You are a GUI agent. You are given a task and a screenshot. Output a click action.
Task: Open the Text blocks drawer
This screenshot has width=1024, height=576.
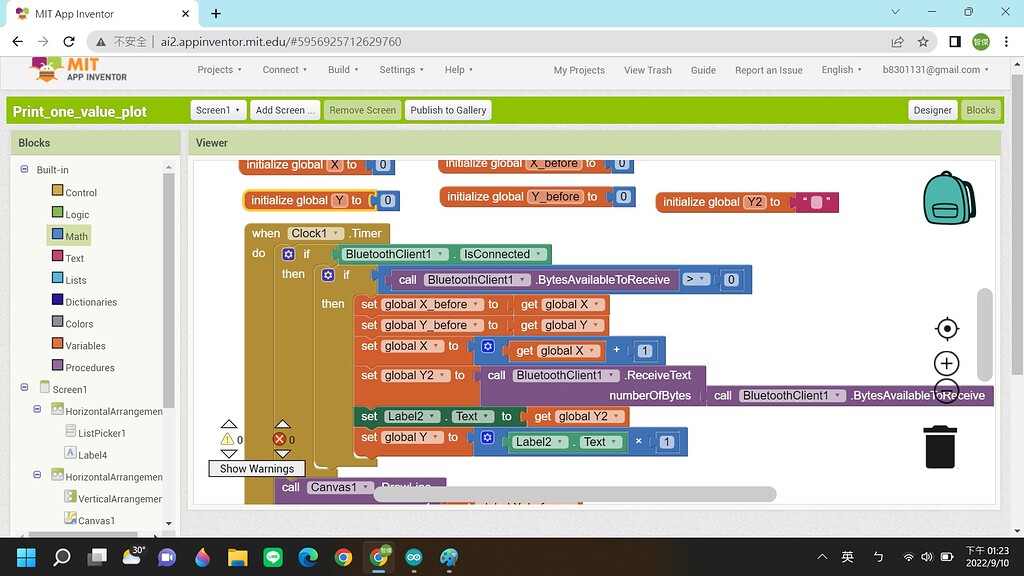click(75, 256)
